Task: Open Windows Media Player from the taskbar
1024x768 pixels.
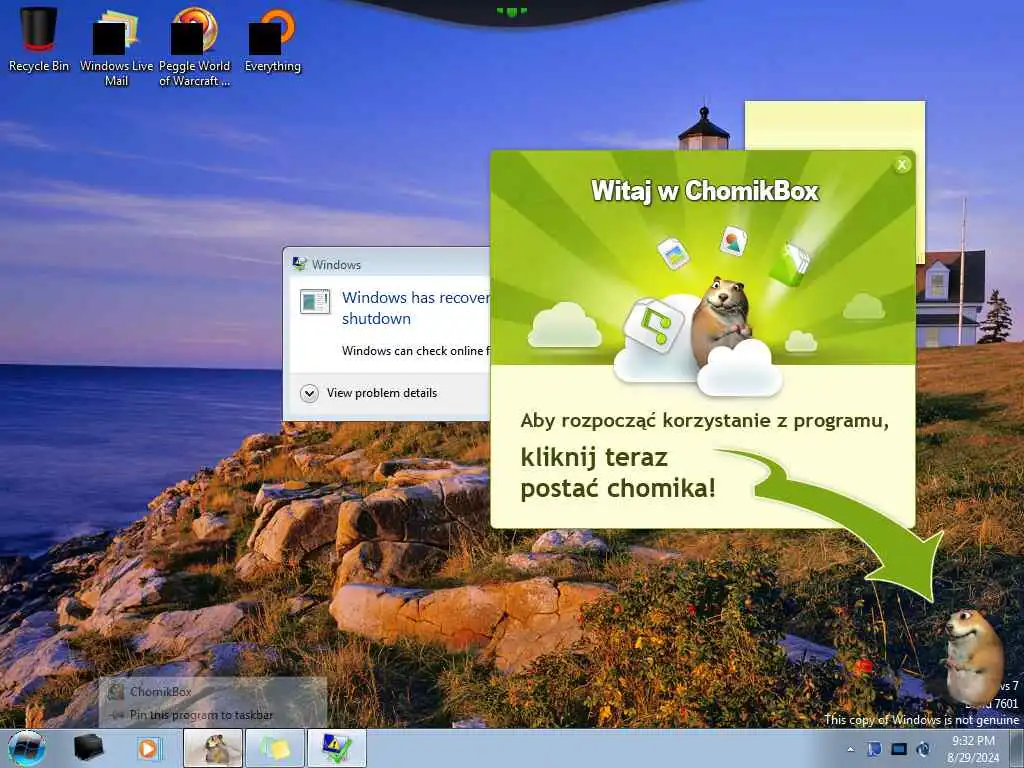Action: coord(148,748)
